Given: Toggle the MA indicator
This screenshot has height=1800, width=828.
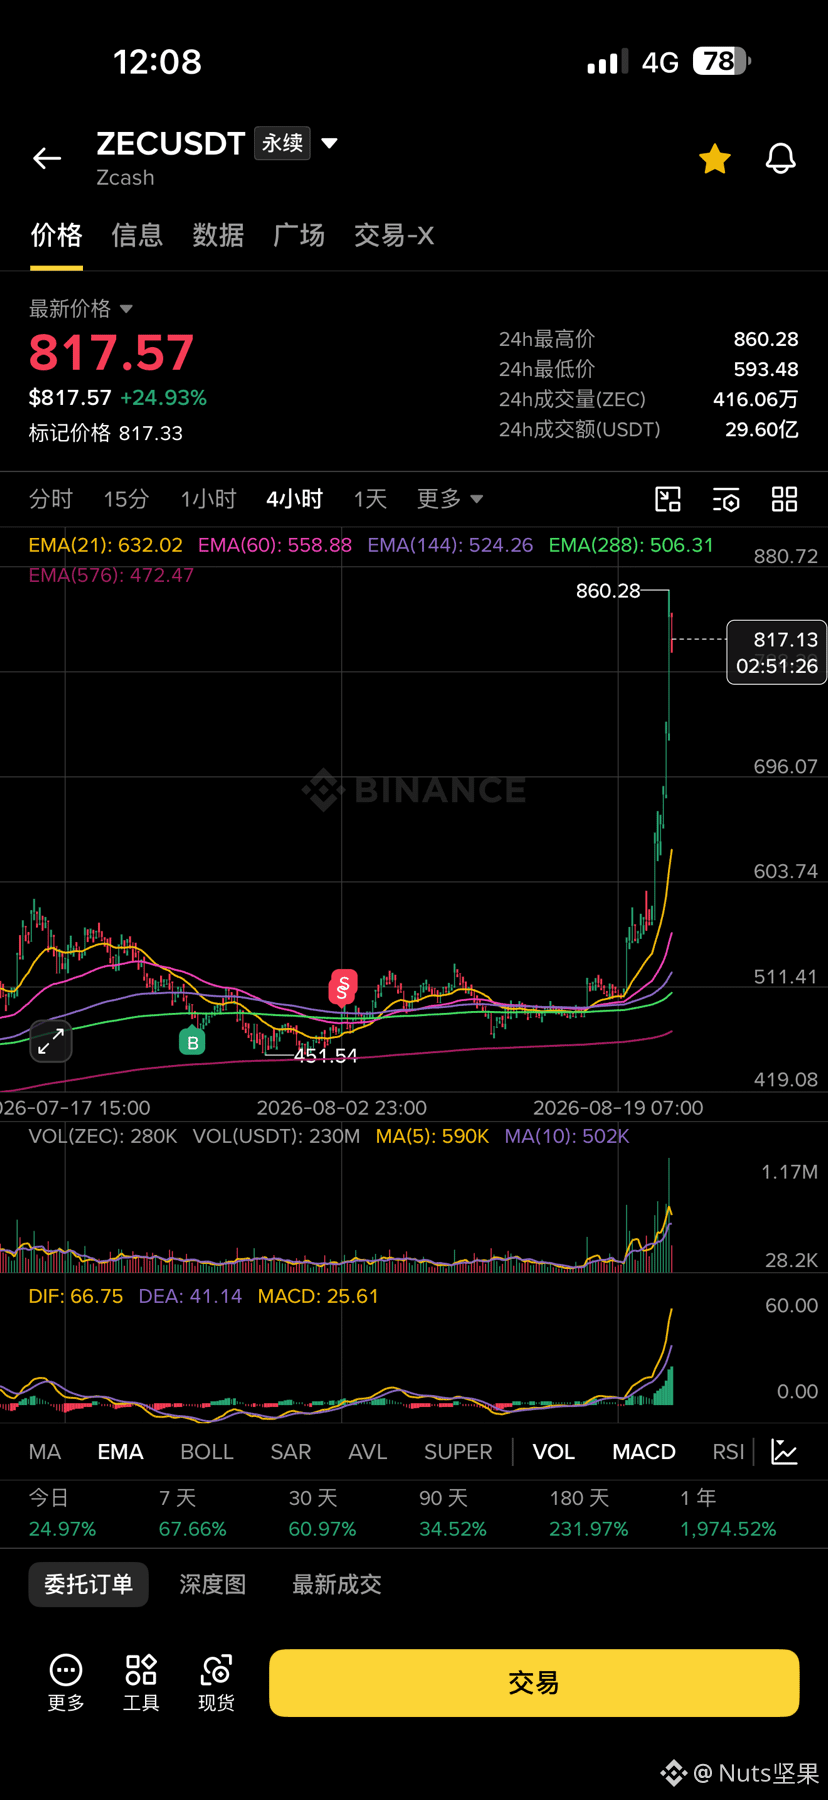Looking at the screenshot, I should 45,1452.
